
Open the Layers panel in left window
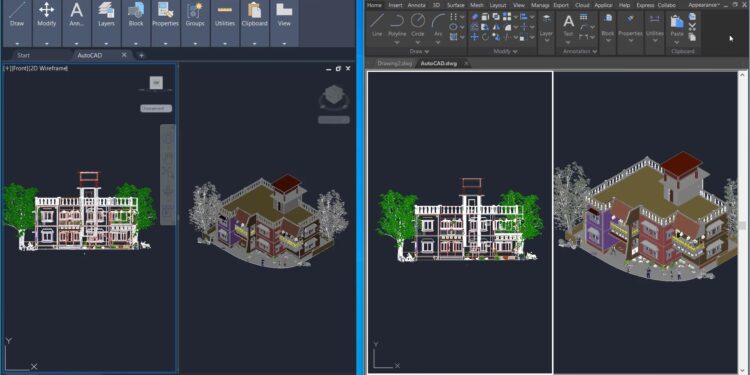[x=106, y=14]
